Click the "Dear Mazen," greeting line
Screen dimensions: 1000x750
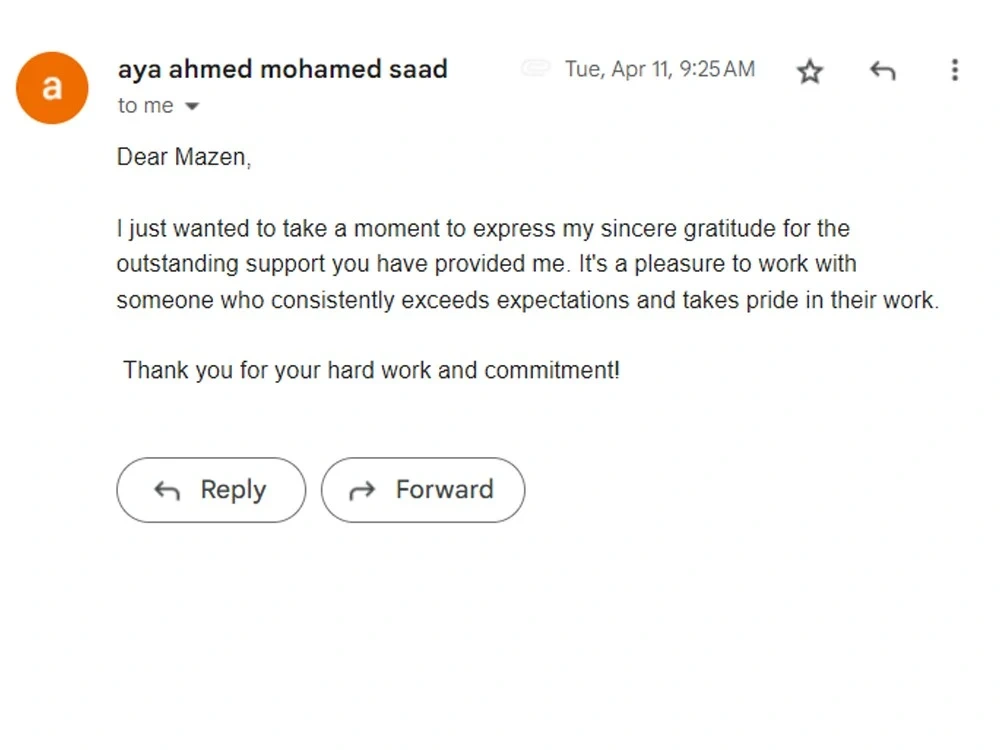pos(184,157)
